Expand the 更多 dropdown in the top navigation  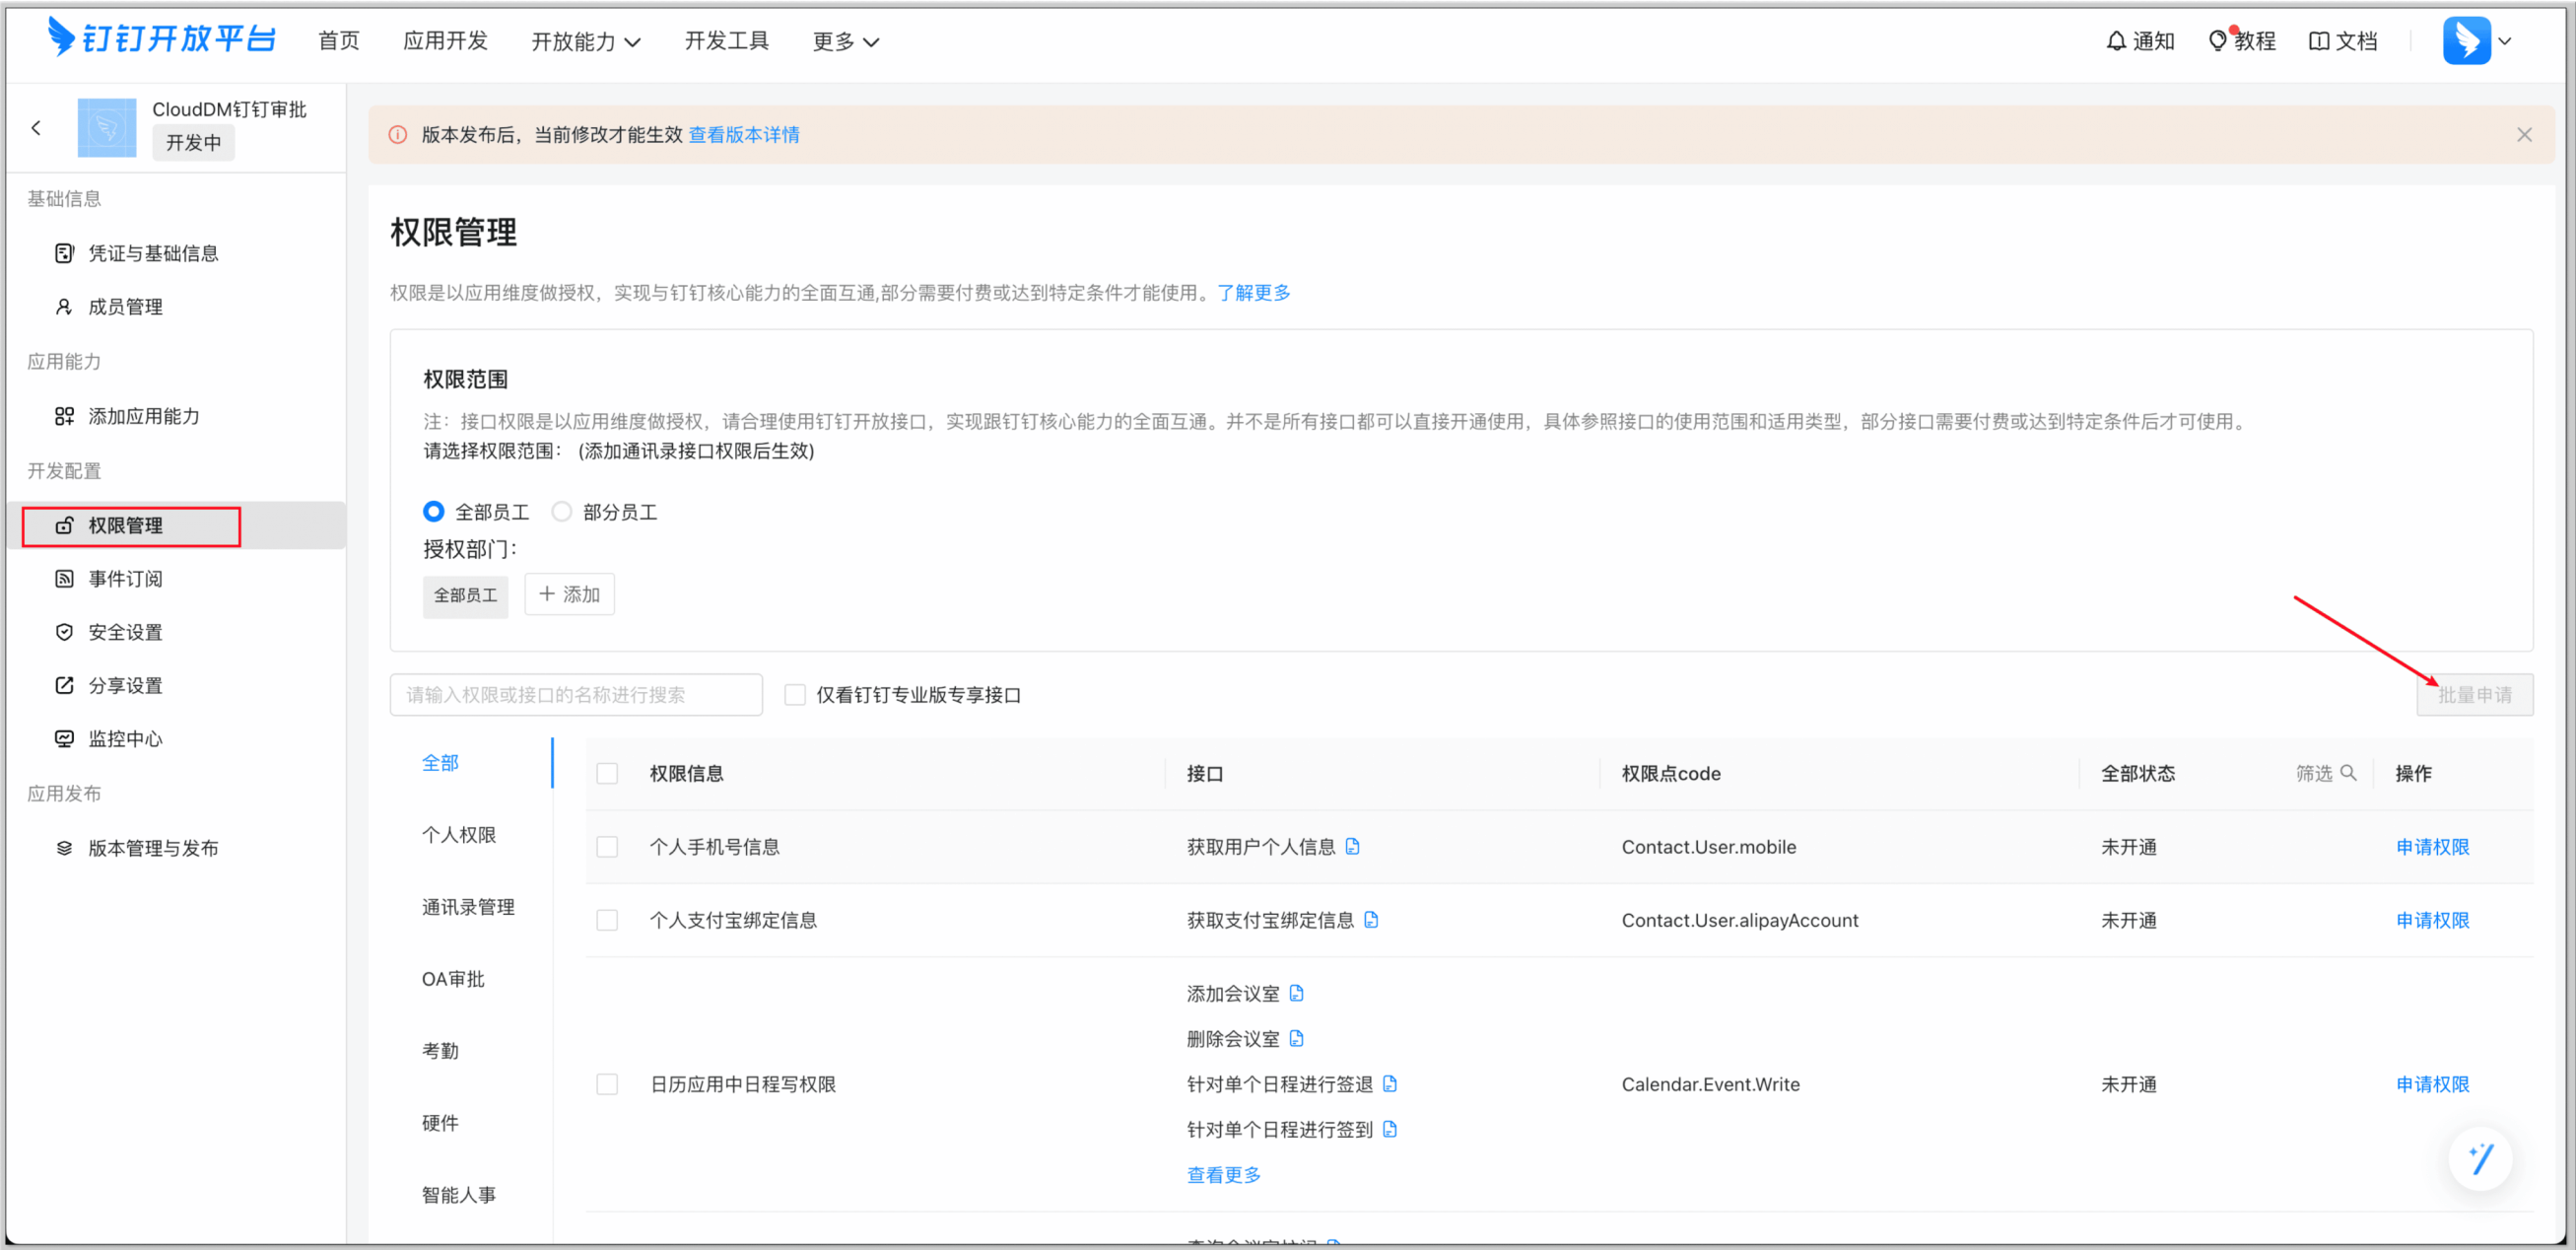pyautogui.click(x=845, y=41)
